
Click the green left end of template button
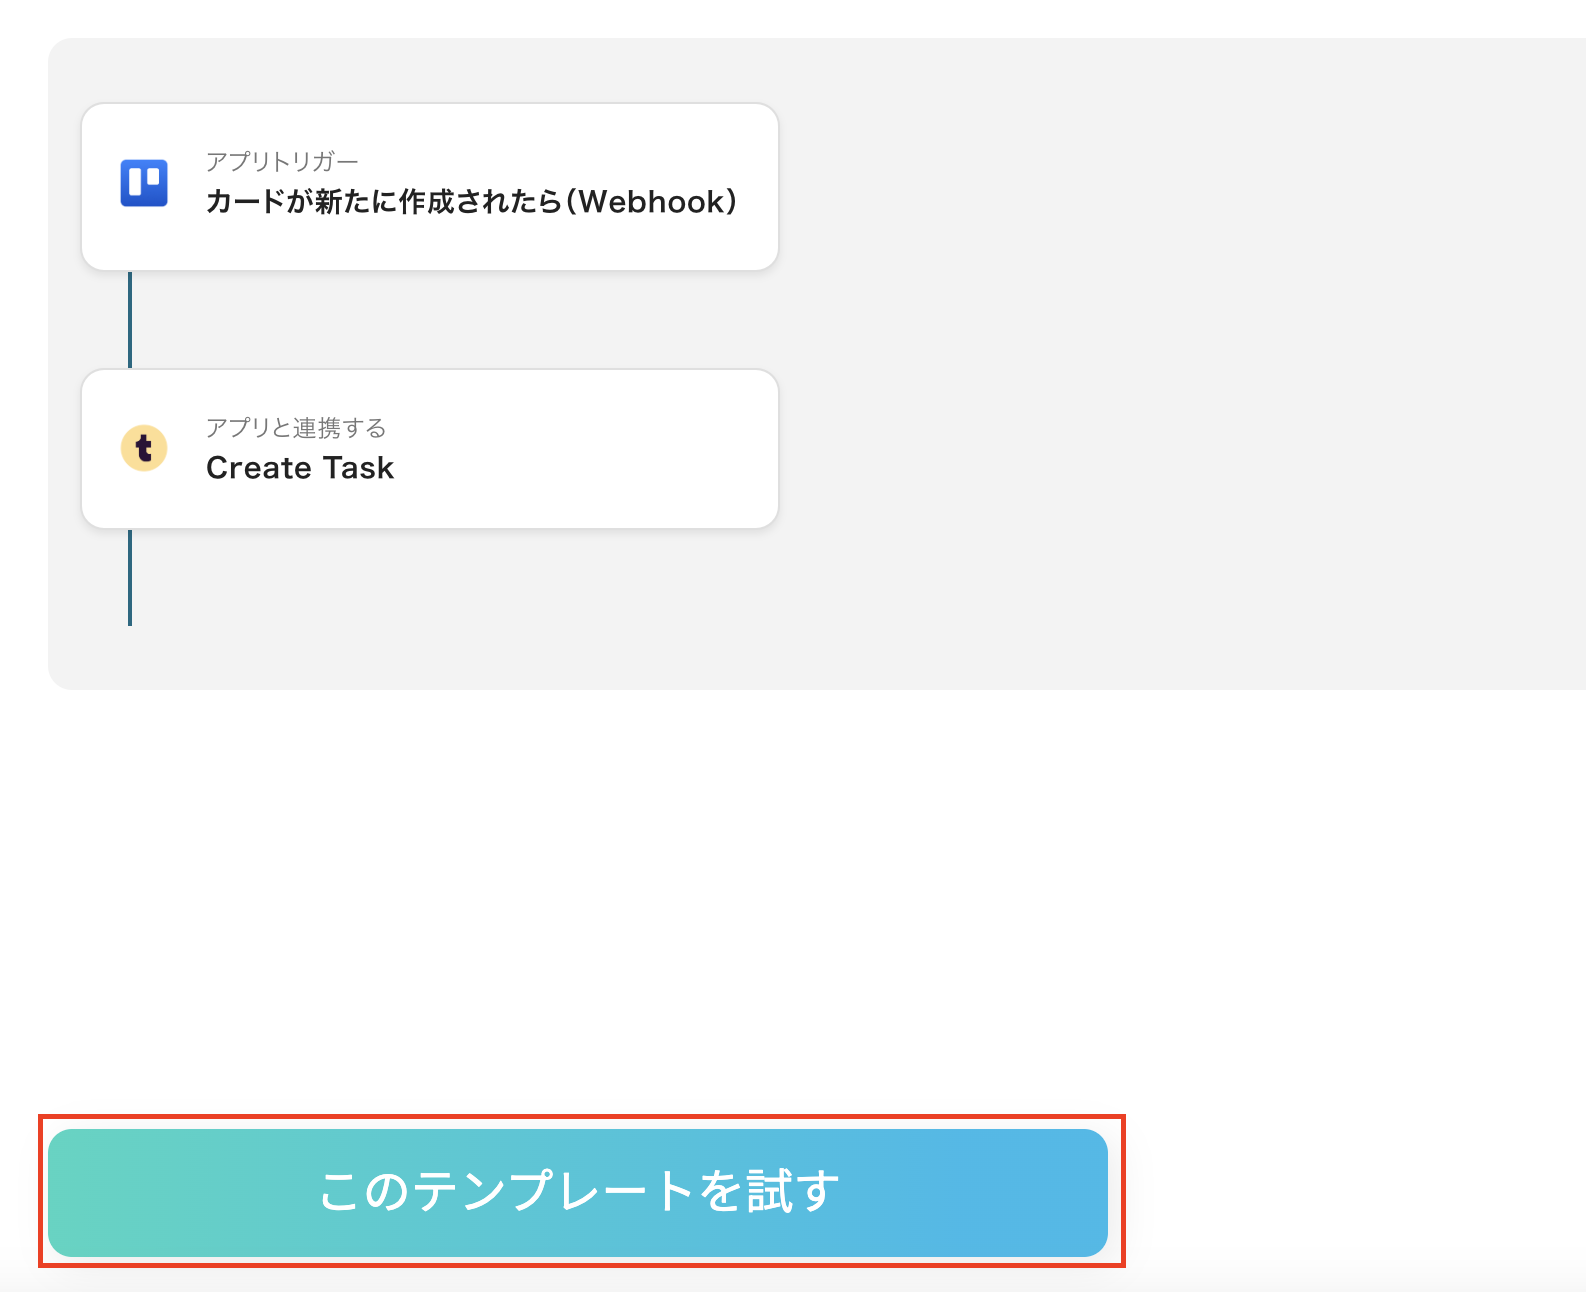(x=100, y=1193)
